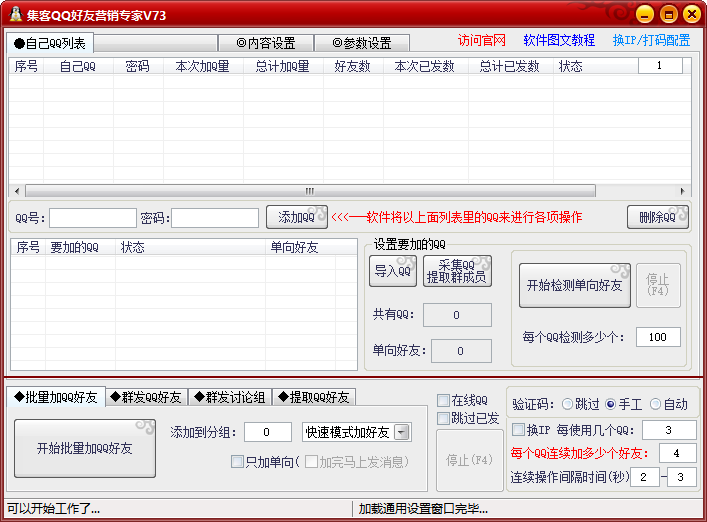The image size is (707, 522).
Task: Select the 群发QQ好友 tab
Action: click(x=146, y=397)
